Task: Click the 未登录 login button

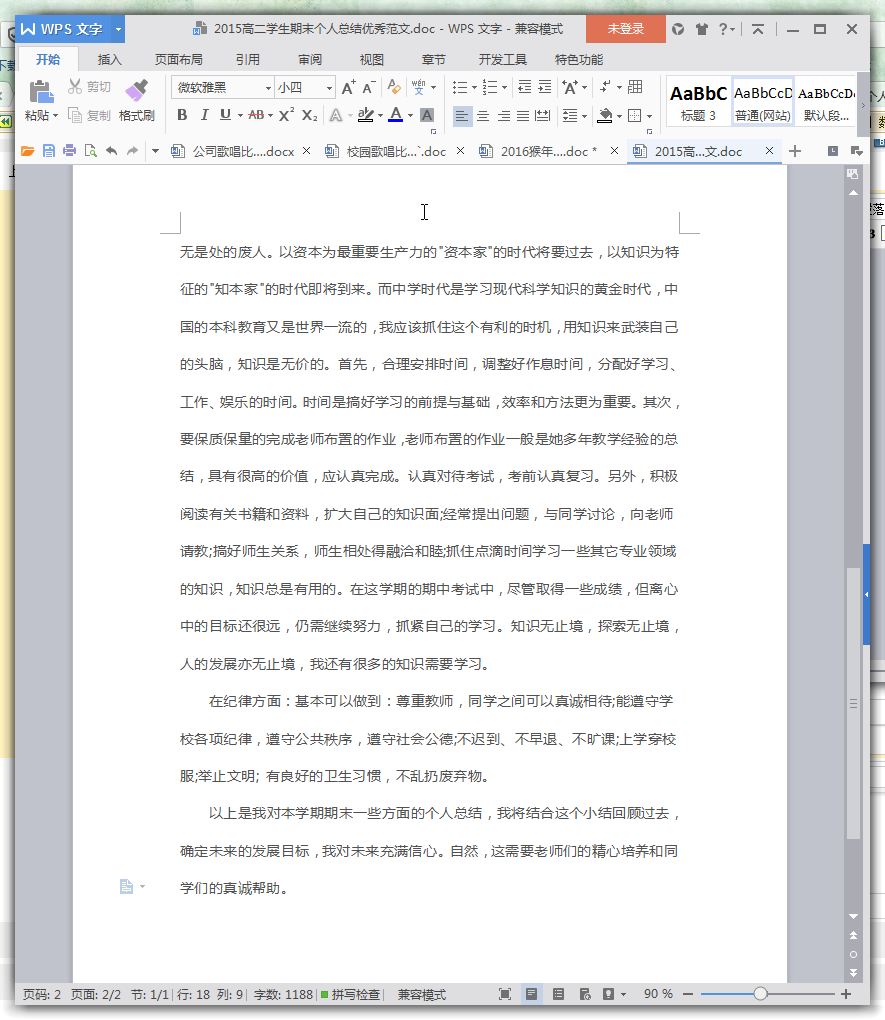Action: 625,30
